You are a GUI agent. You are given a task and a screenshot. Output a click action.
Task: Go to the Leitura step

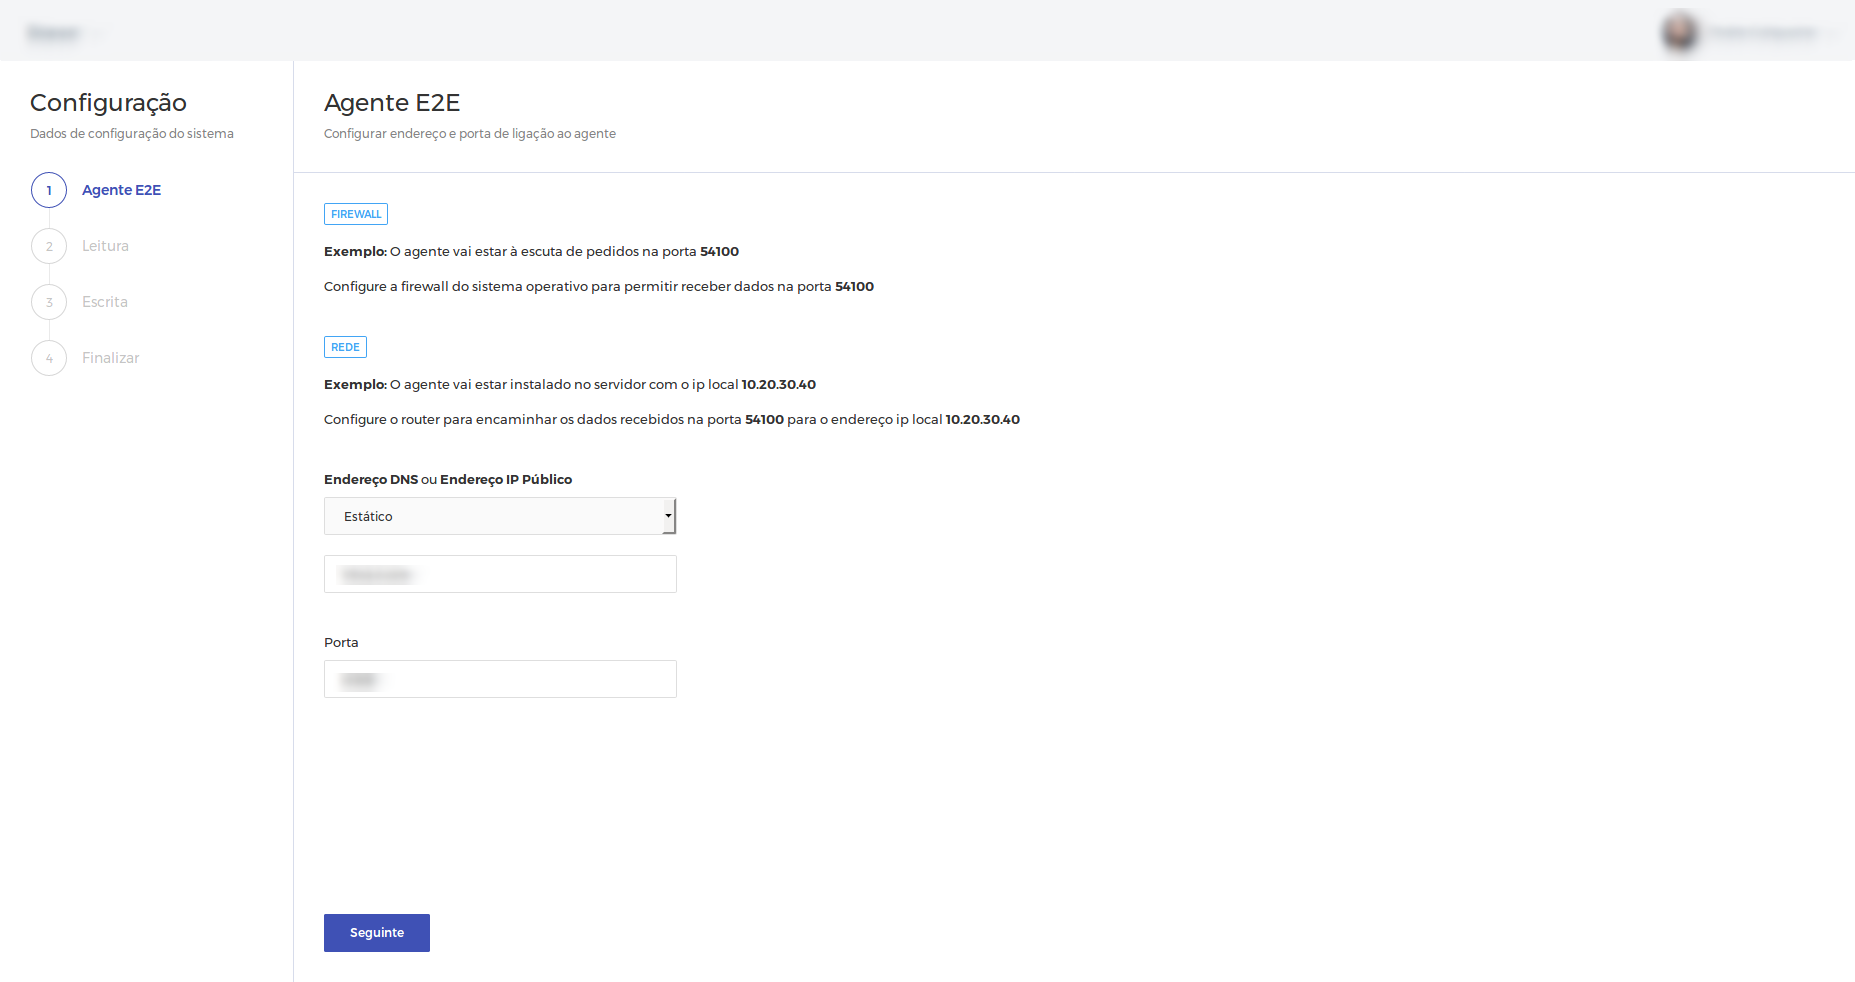pos(105,246)
